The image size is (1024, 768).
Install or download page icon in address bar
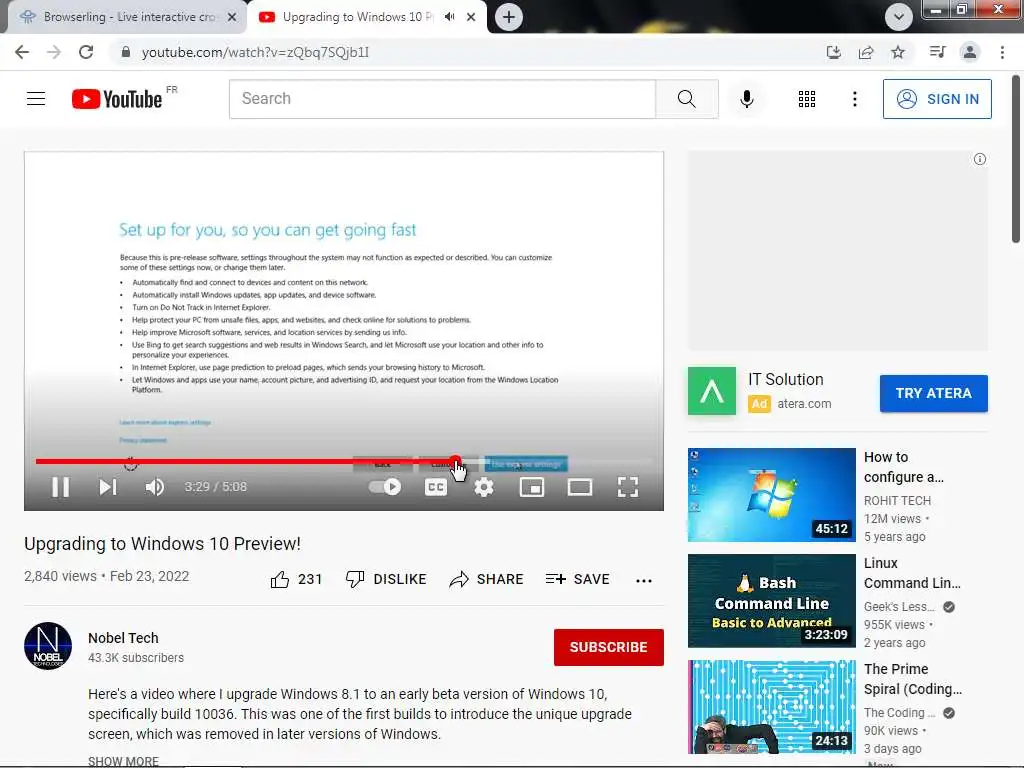[x=833, y=52]
